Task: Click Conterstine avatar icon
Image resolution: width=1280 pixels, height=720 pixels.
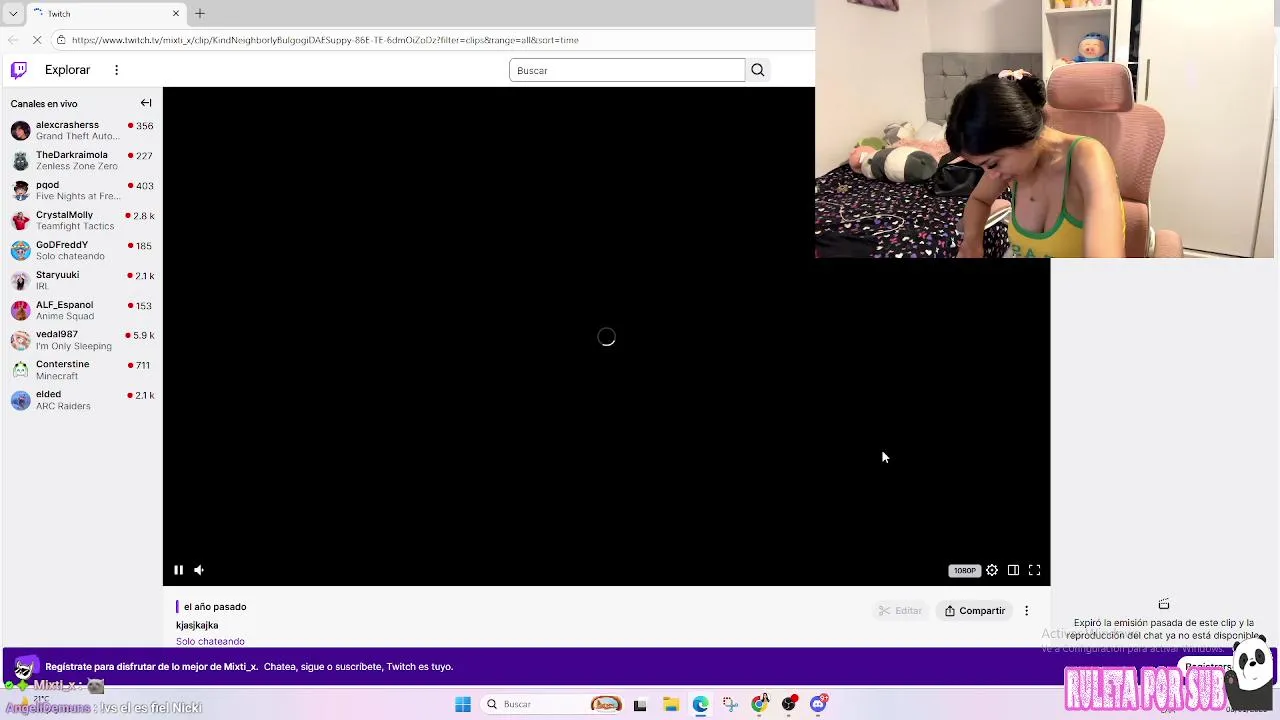Action: [20, 371]
